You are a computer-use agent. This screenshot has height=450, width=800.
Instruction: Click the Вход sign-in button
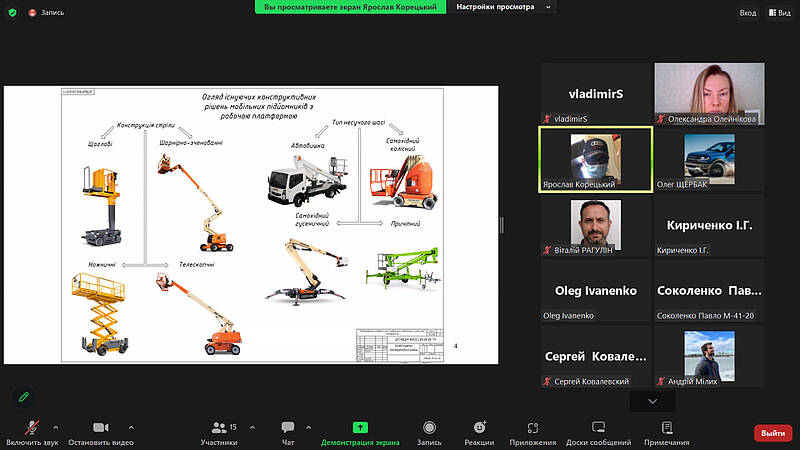747,13
